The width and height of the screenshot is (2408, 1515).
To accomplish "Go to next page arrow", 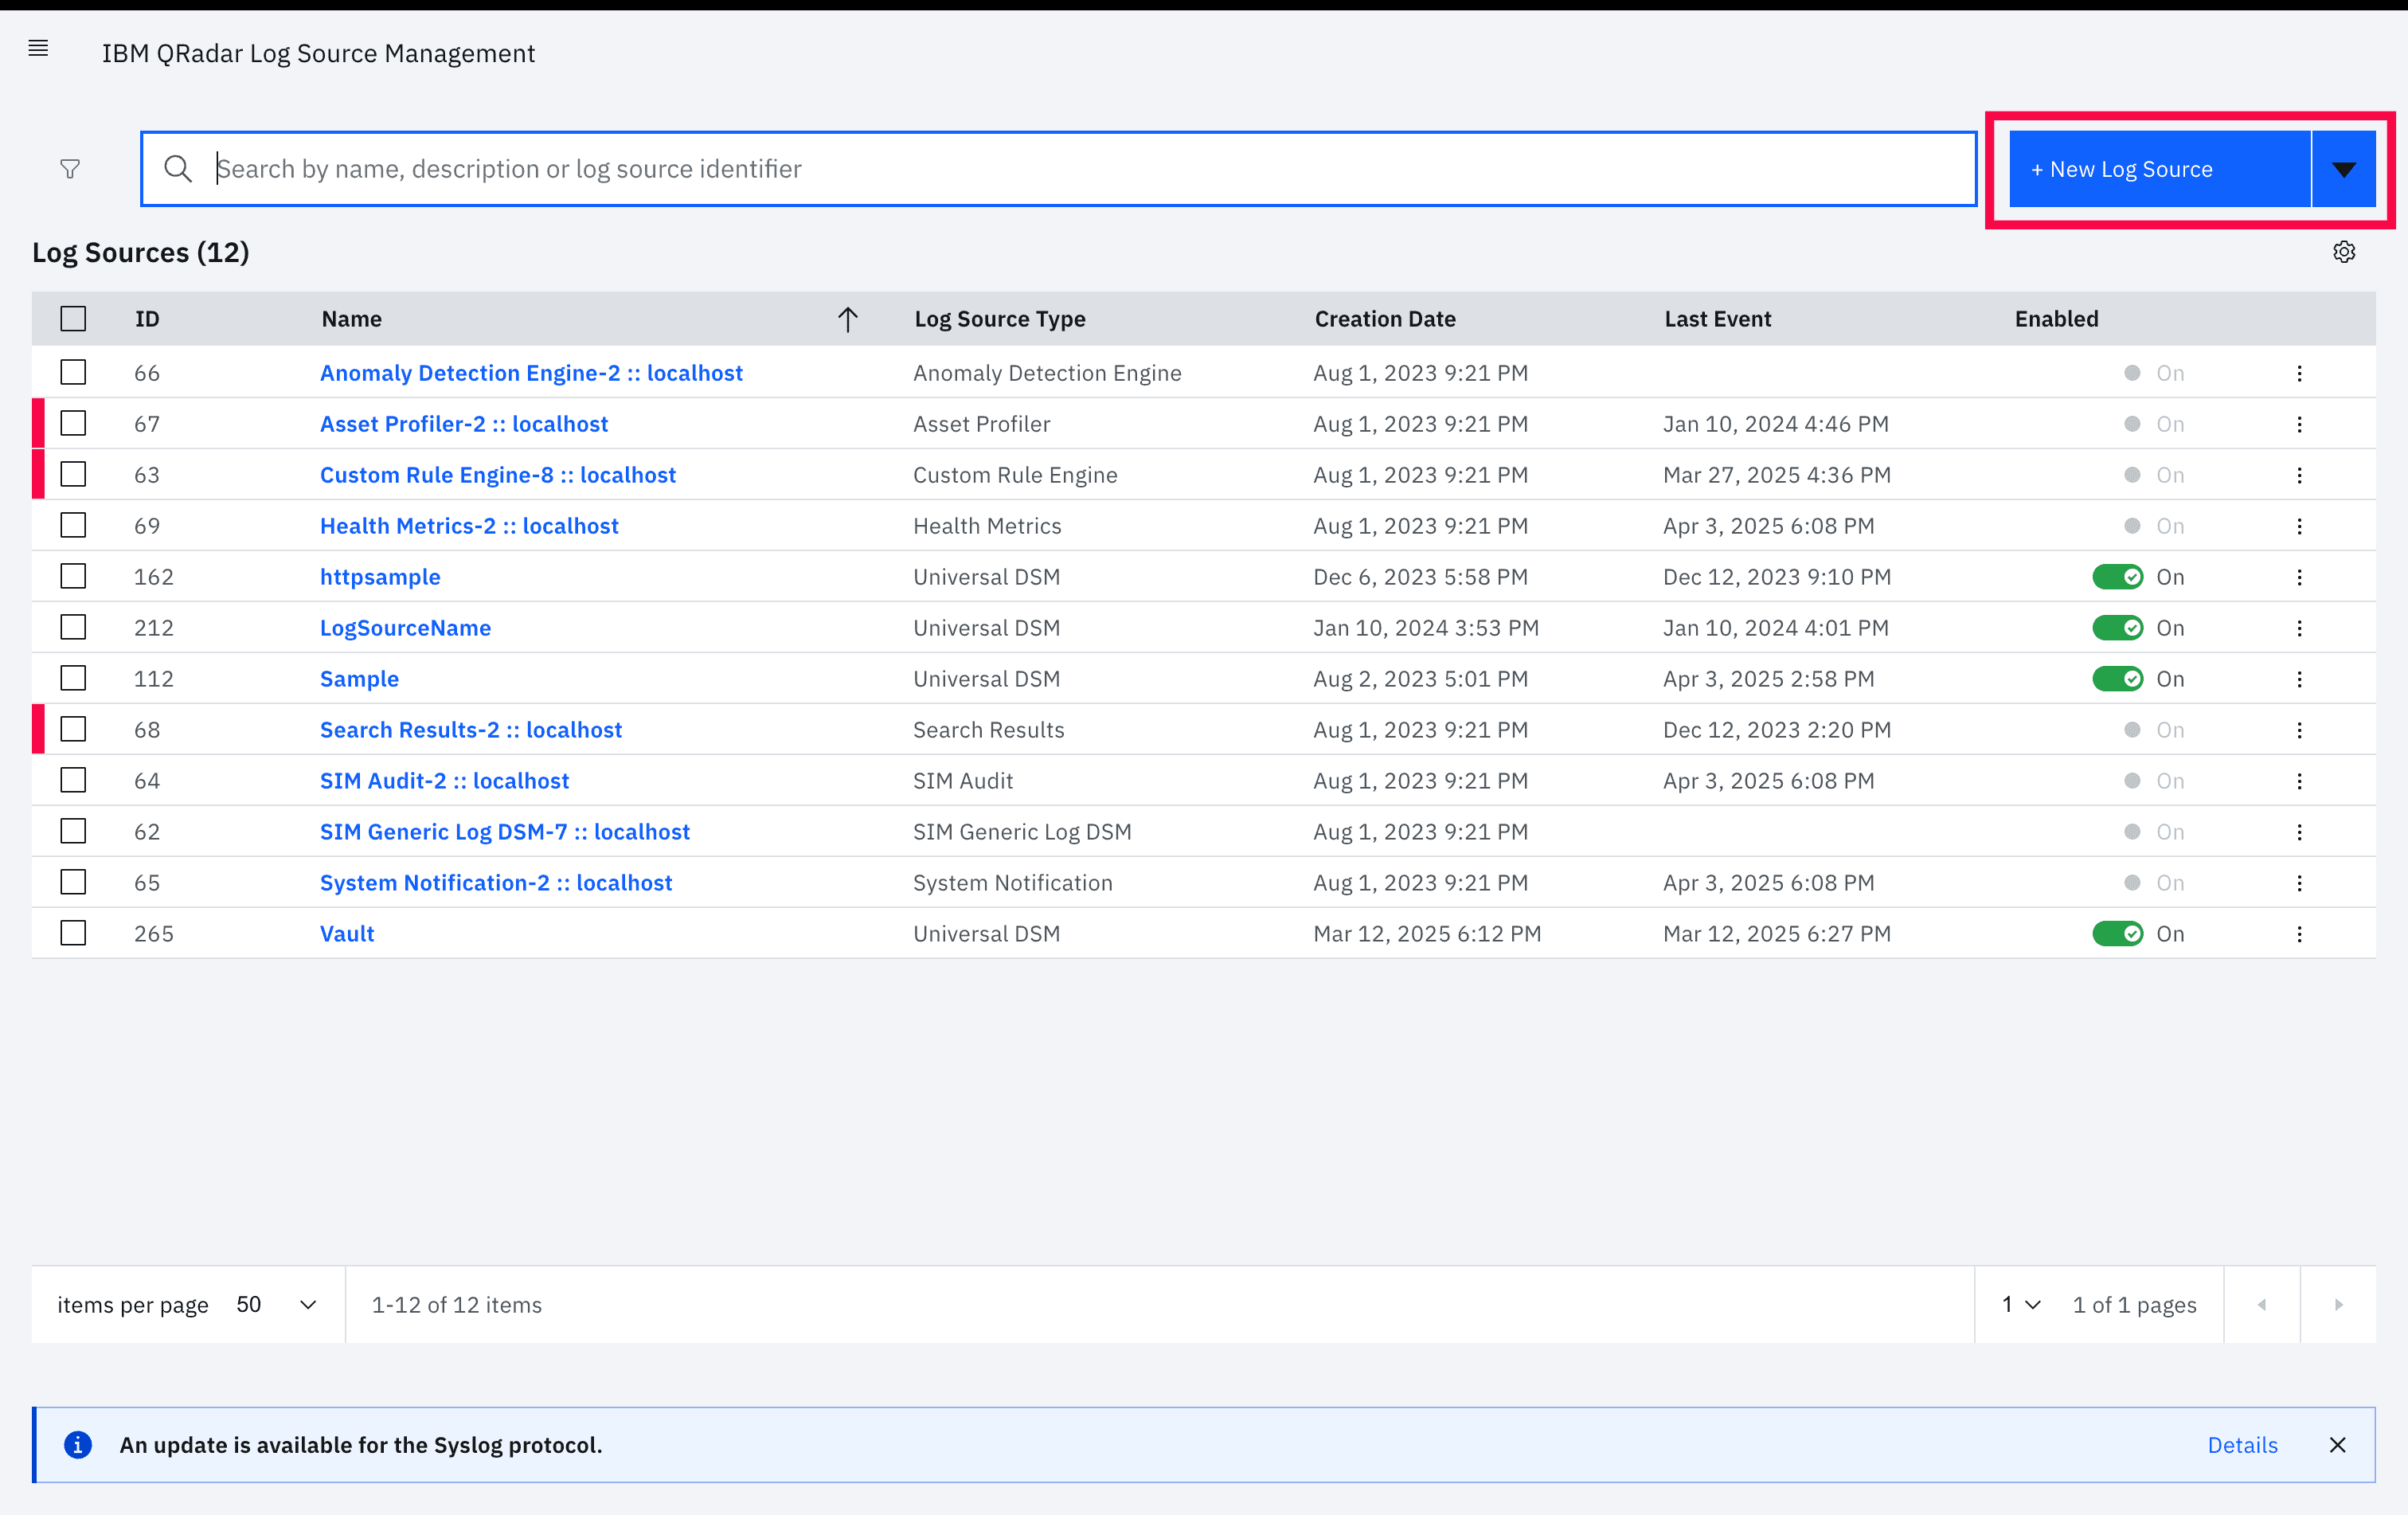I will (x=2338, y=1305).
